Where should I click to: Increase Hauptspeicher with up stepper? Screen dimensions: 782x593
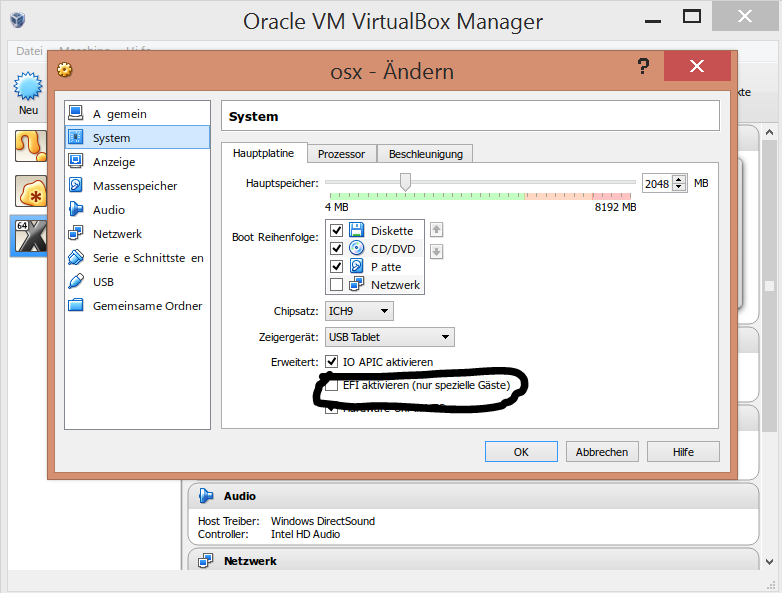coord(679,180)
